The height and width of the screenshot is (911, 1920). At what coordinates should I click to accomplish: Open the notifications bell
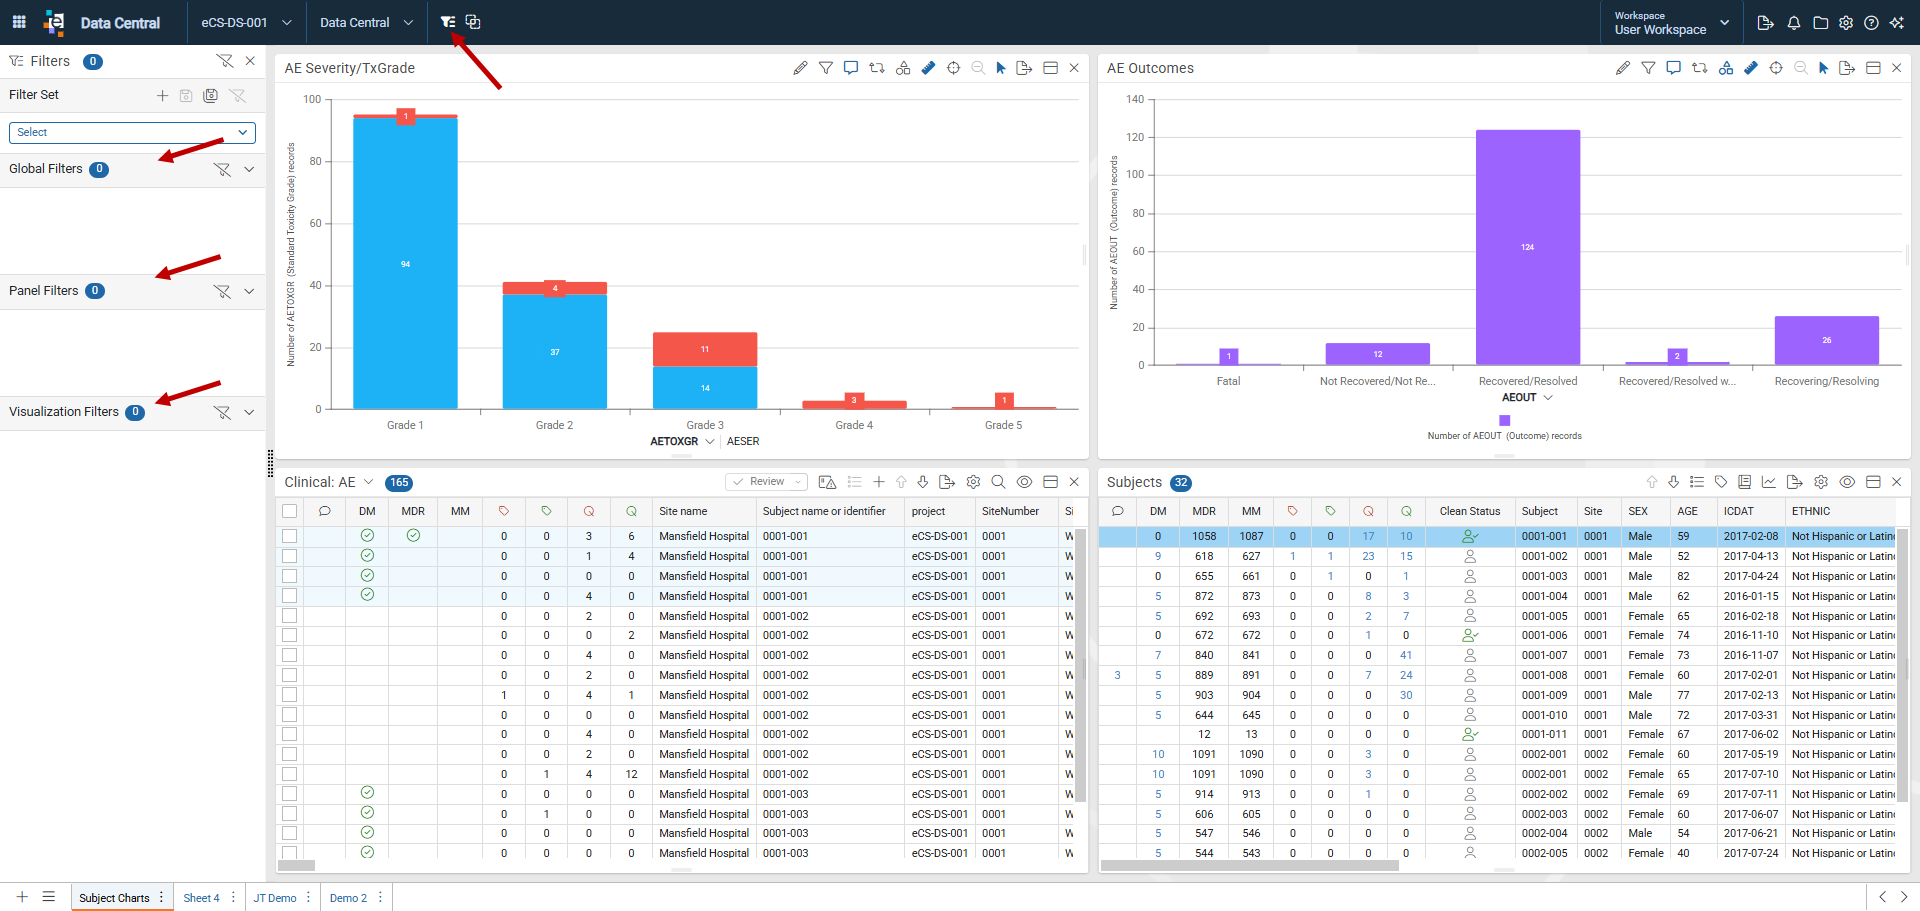(x=1794, y=23)
